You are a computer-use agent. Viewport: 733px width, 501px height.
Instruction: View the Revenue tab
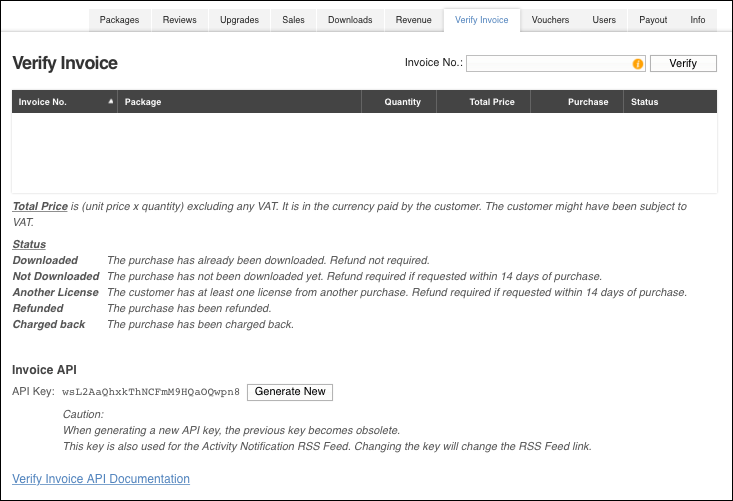point(413,20)
